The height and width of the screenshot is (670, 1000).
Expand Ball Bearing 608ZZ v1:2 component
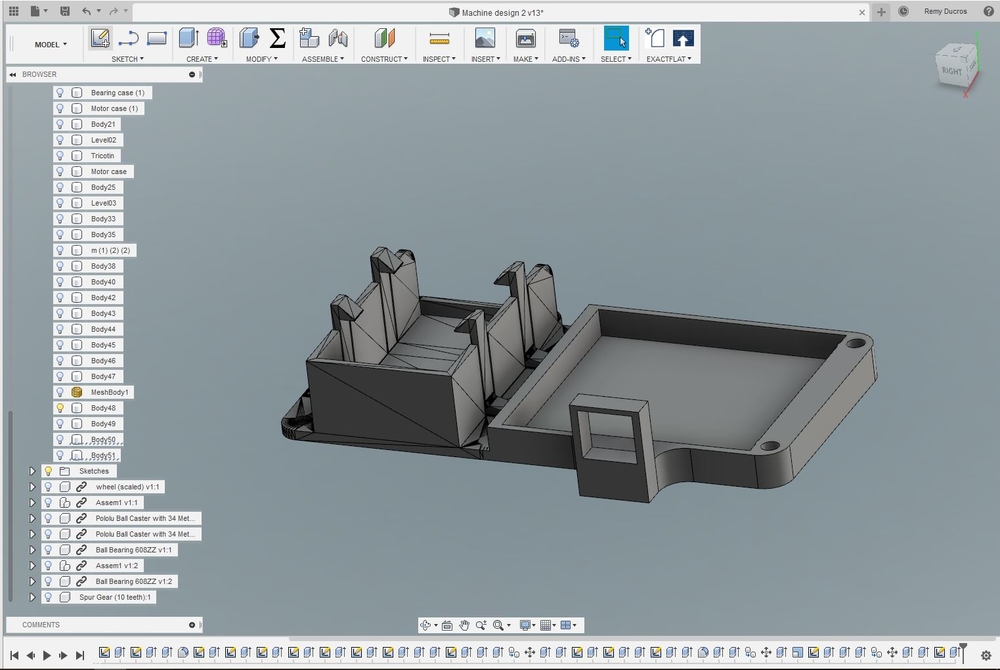[x=32, y=581]
